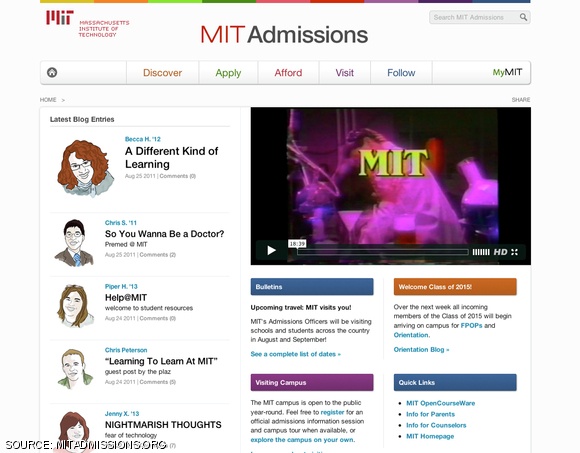Screen dimensions: 580x453
Task: Open the Afford menu
Action: coord(288,73)
